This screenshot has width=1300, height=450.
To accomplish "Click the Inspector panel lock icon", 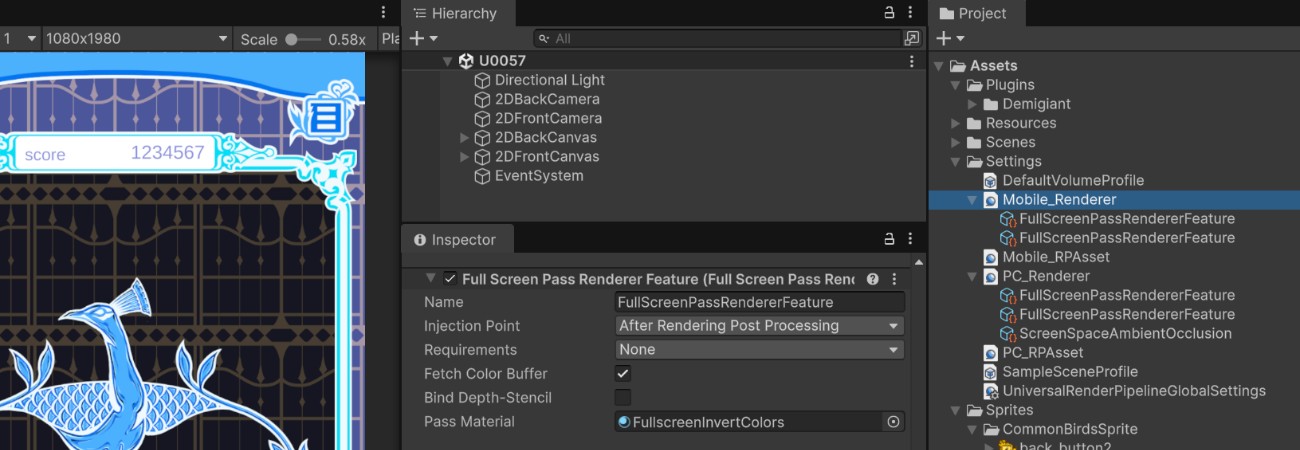I will tap(889, 240).
